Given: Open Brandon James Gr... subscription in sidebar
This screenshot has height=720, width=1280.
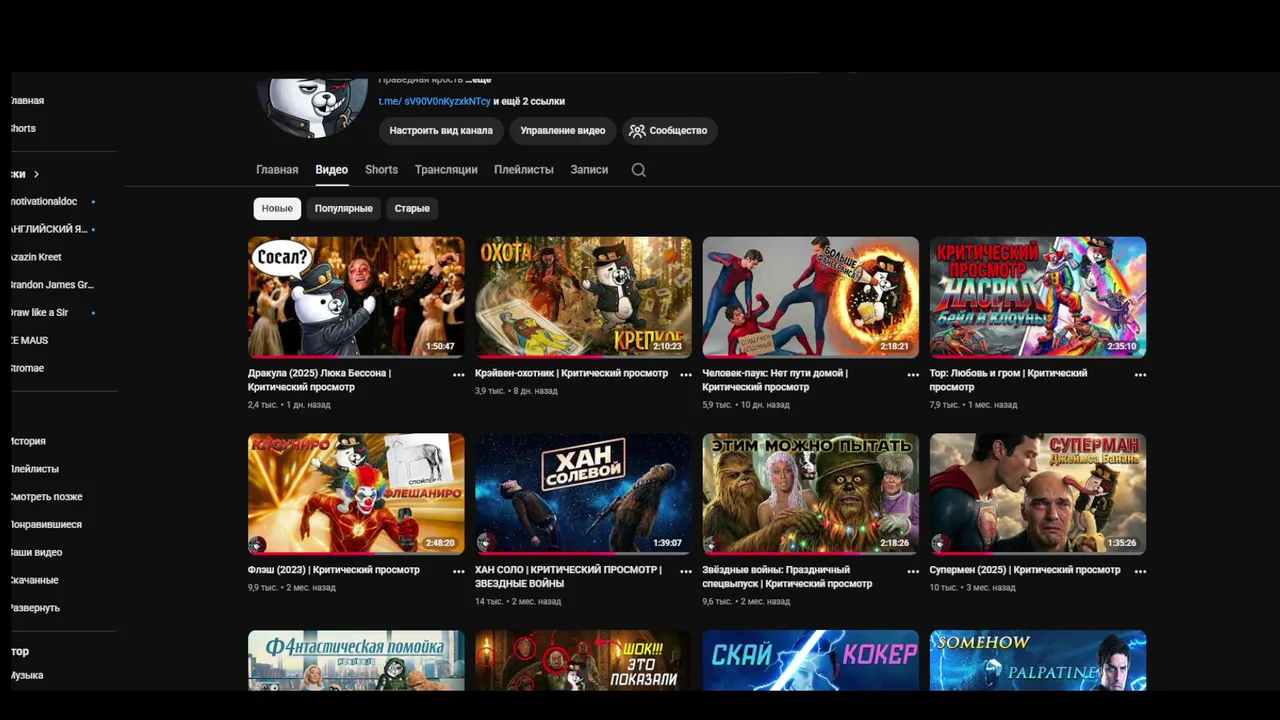Looking at the screenshot, I should [x=53, y=285].
